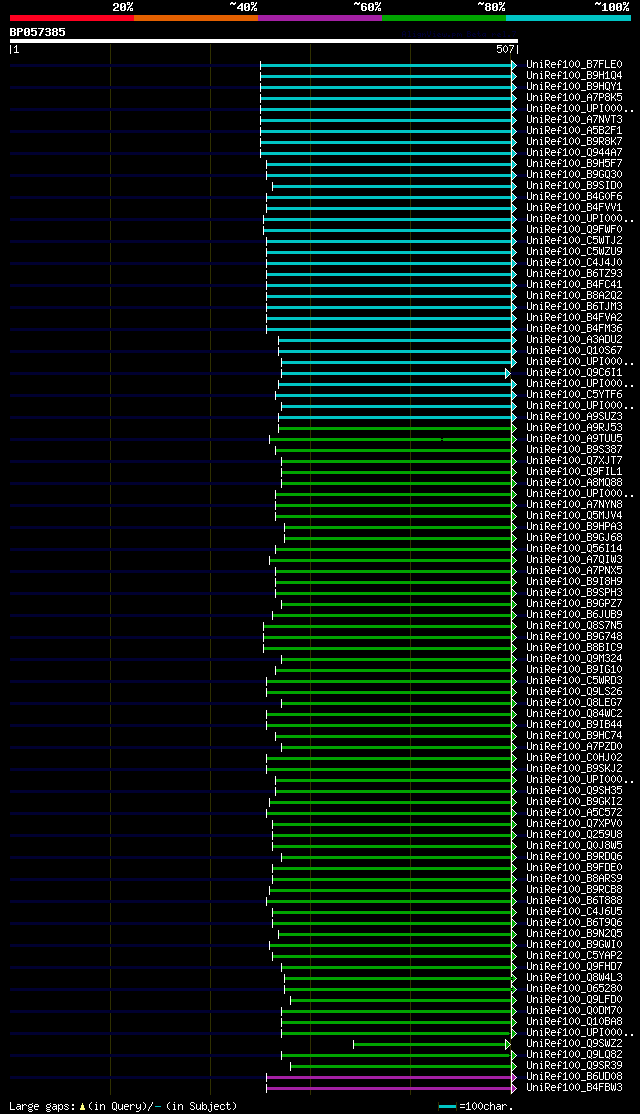
Task: Select the UniRef100_A3ADU2 label
Action: point(575,340)
